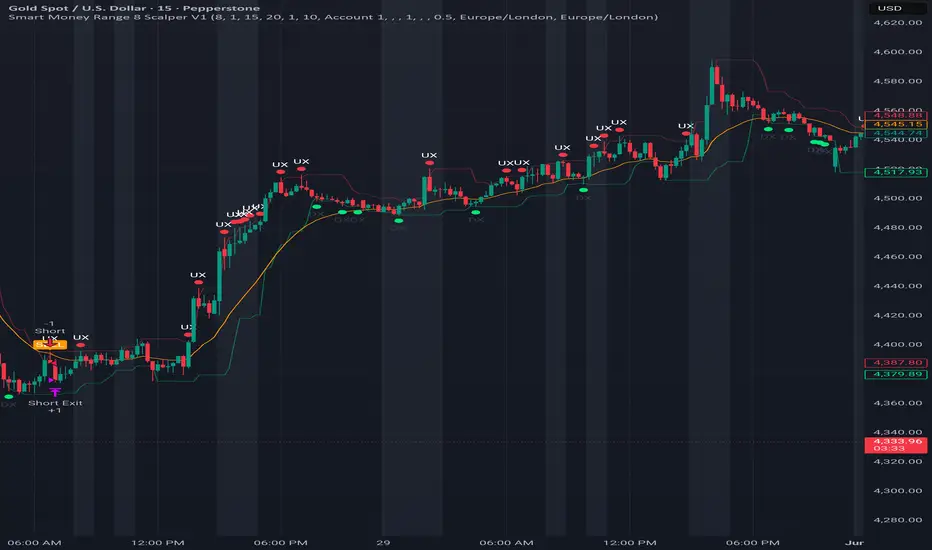Click the "Short" entry label above SELL
Screen dimensions: 932x550
(49, 331)
